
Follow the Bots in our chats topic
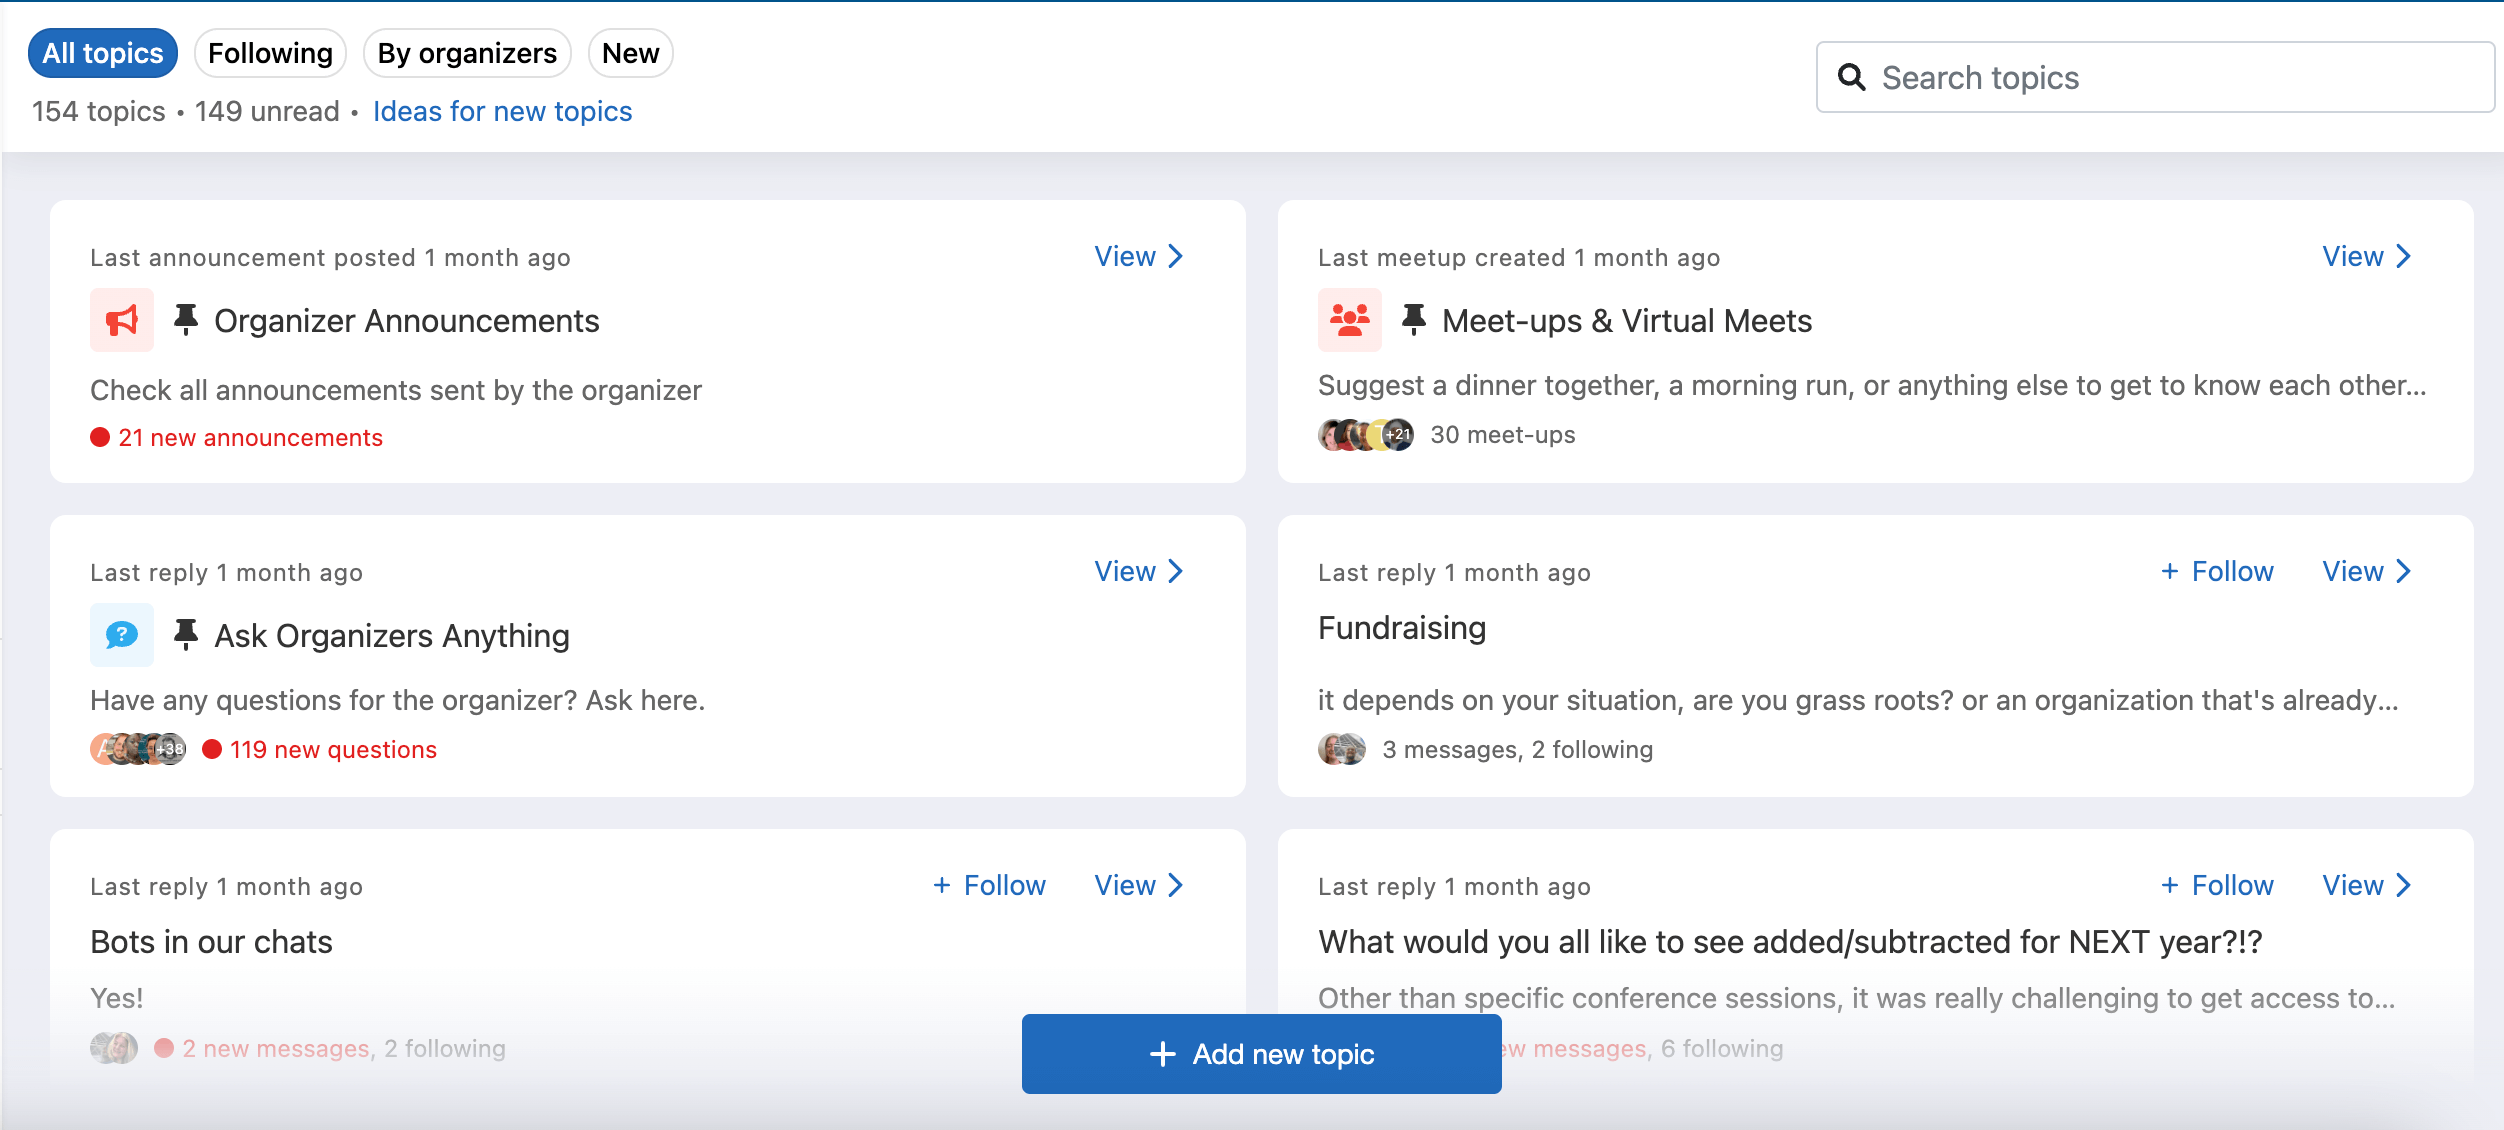point(989,885)
